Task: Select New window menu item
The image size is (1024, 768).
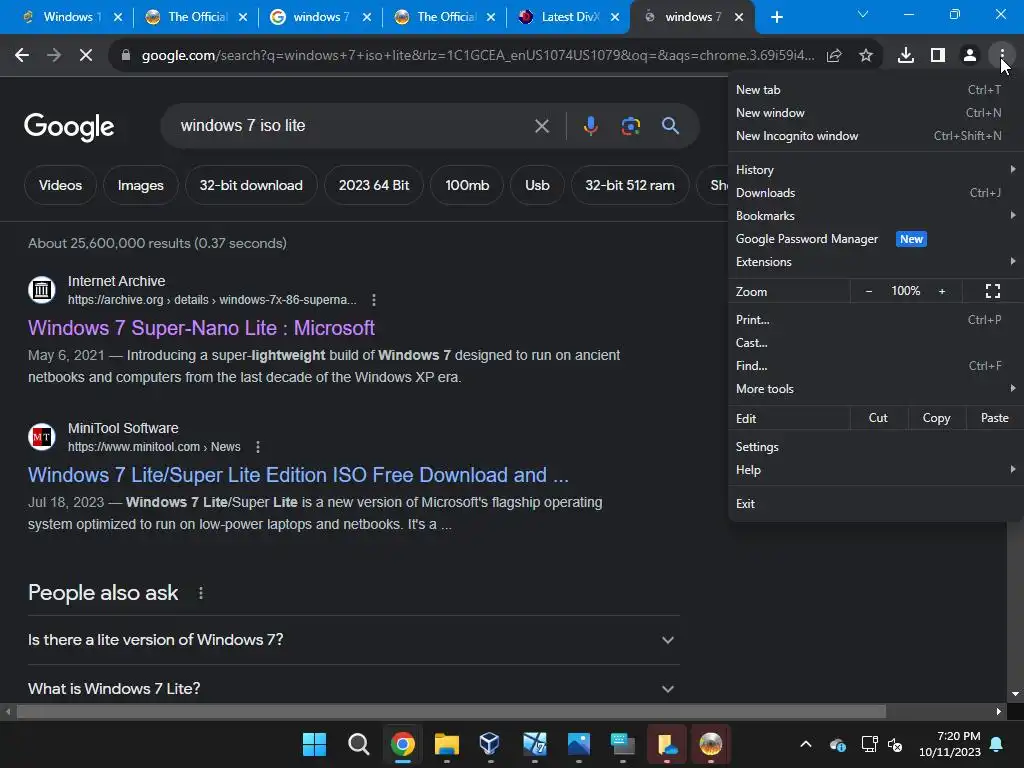Action: (875, 113)
